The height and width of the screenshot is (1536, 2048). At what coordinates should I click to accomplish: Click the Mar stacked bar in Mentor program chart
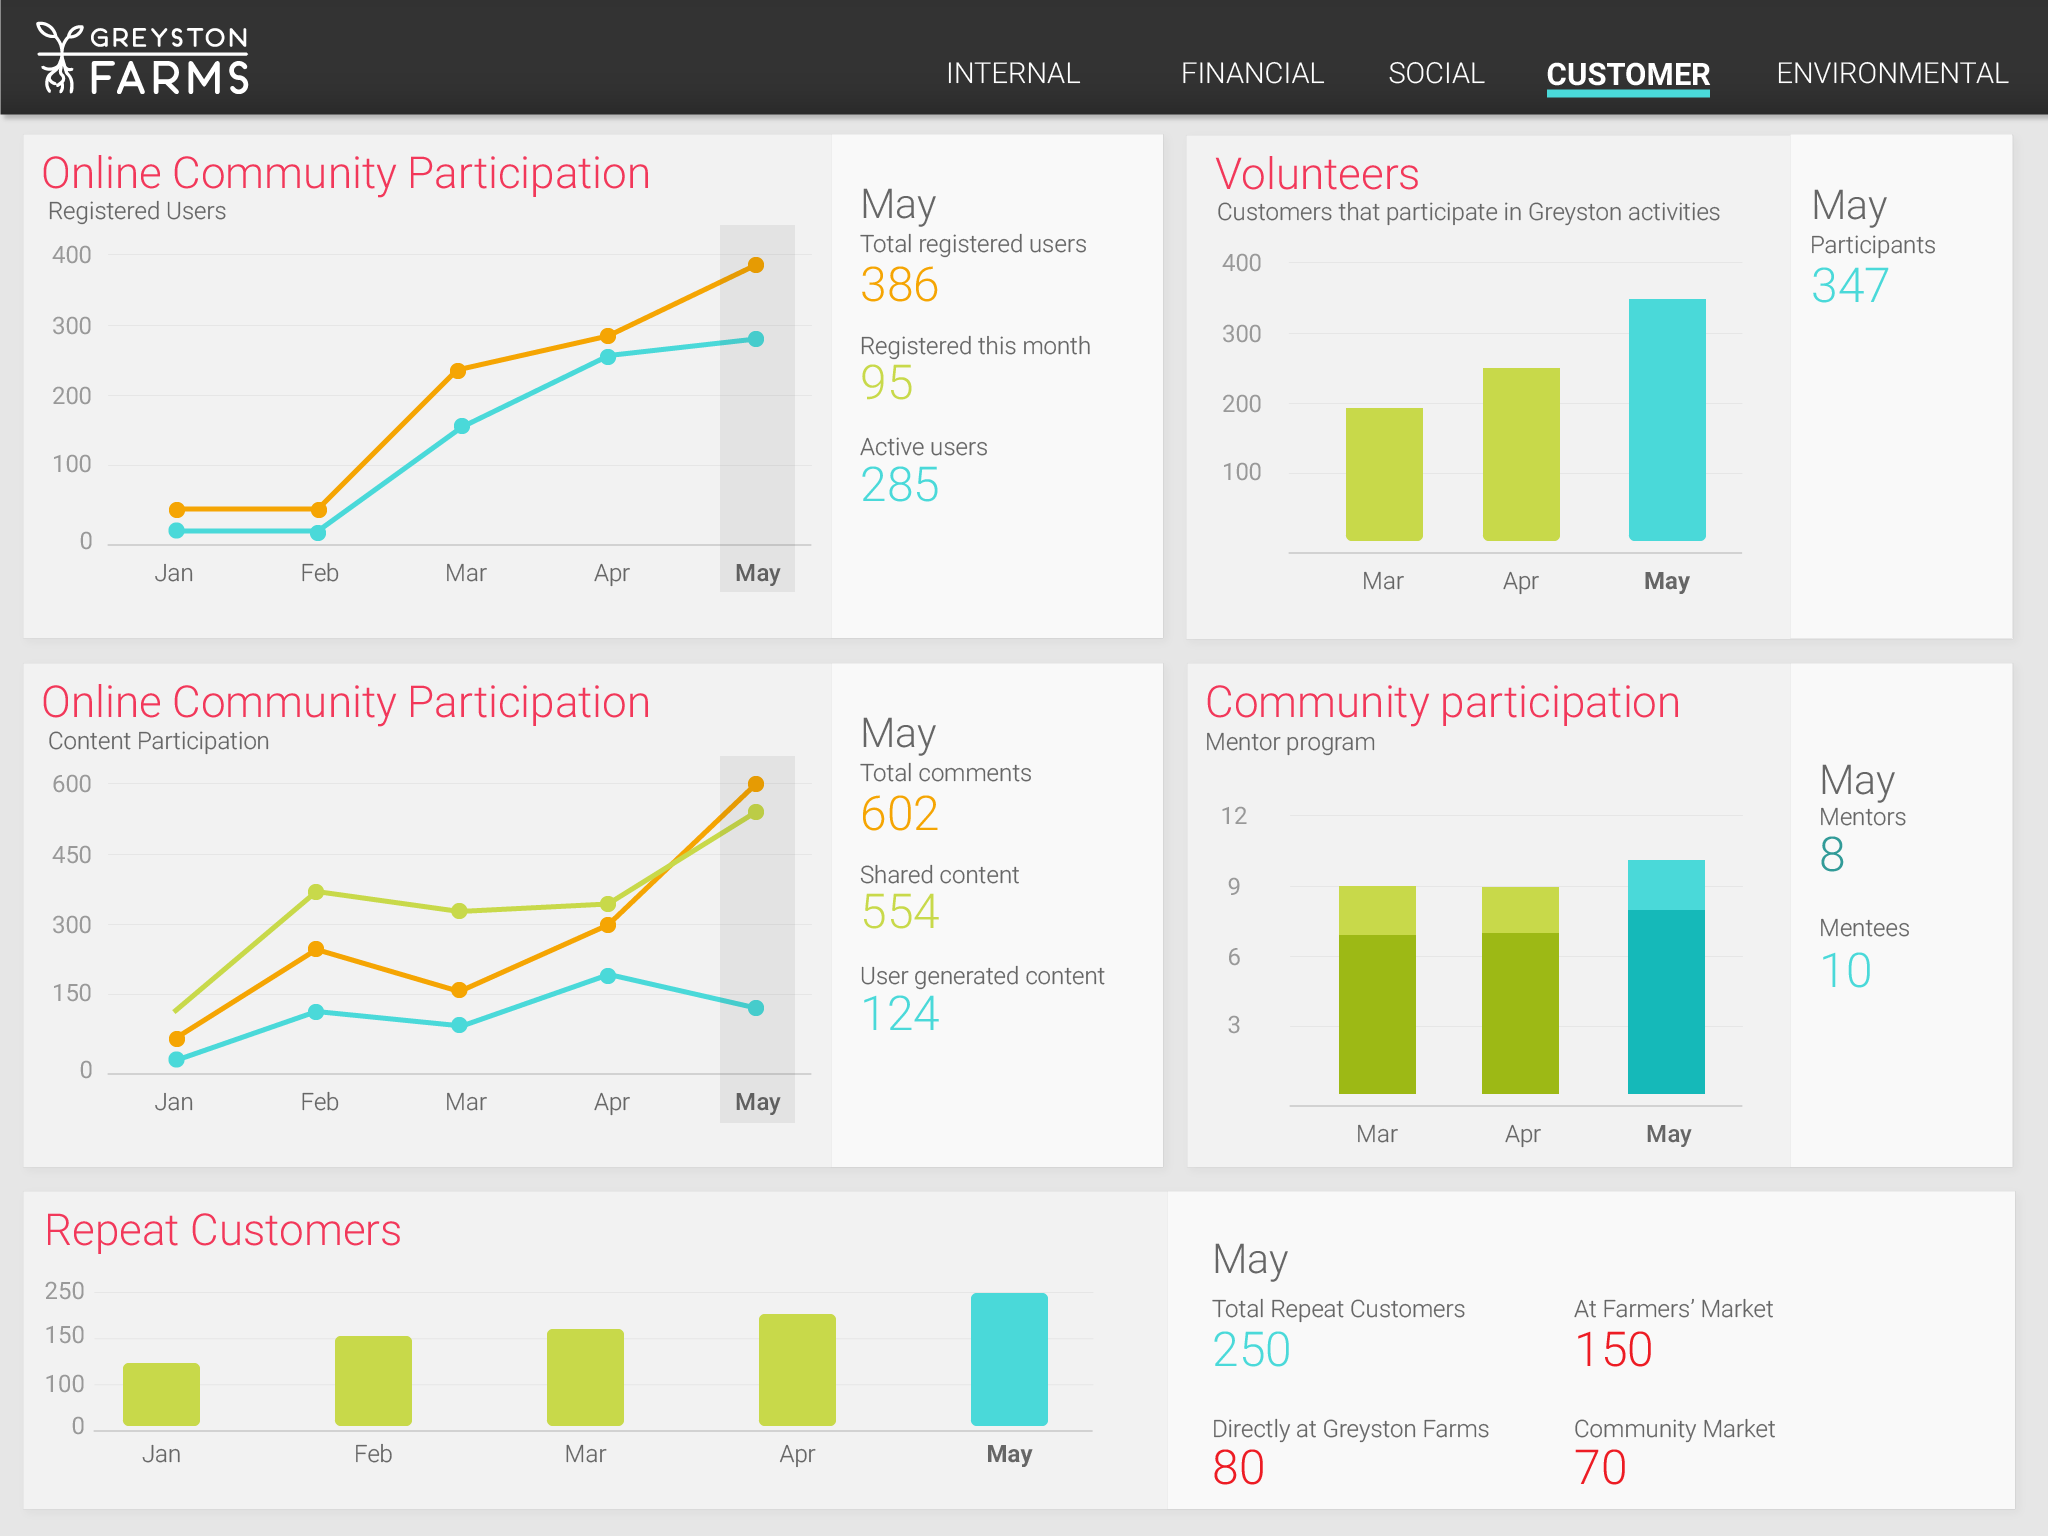pyautogui.click(x=1377, y=990)
